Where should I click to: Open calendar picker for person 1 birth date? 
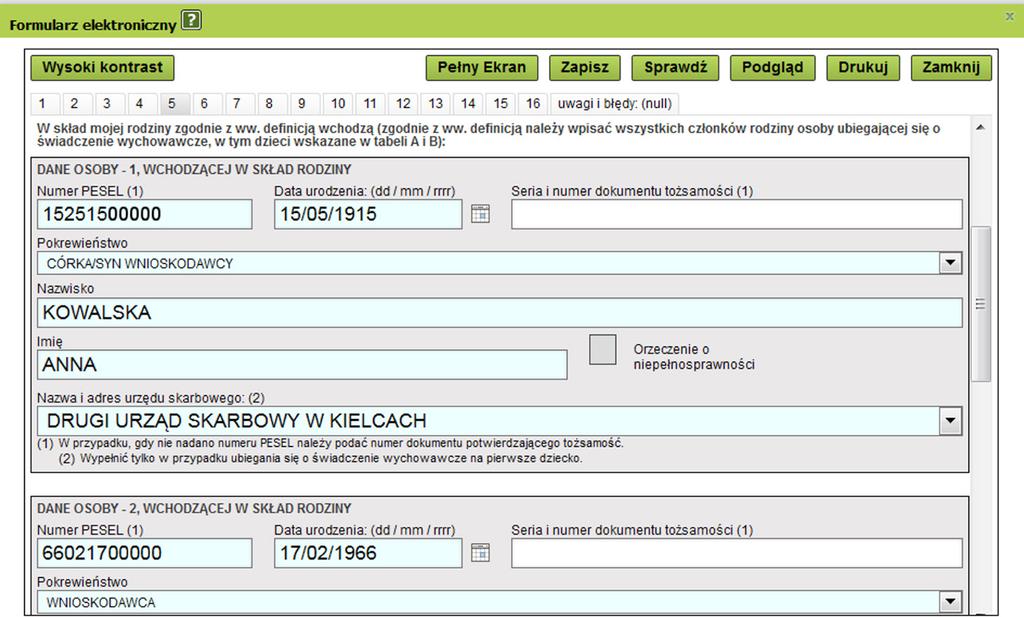point(480,214)
